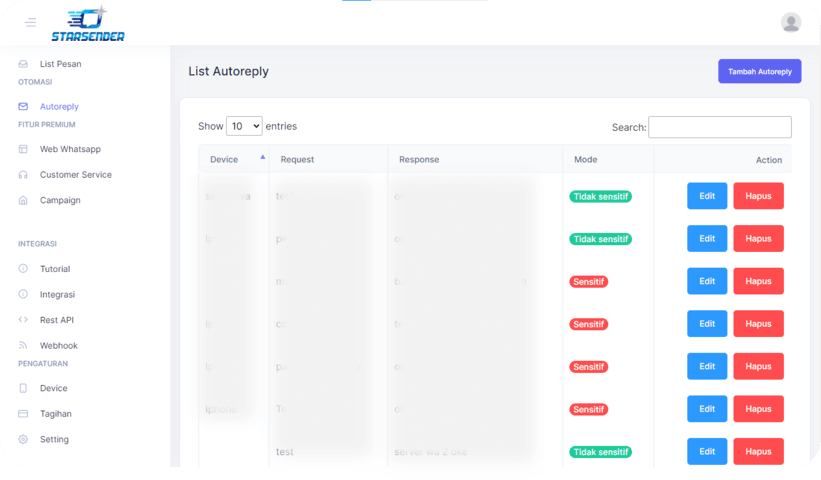Click the List Pesan inbox icon

(x=23, y=64)
